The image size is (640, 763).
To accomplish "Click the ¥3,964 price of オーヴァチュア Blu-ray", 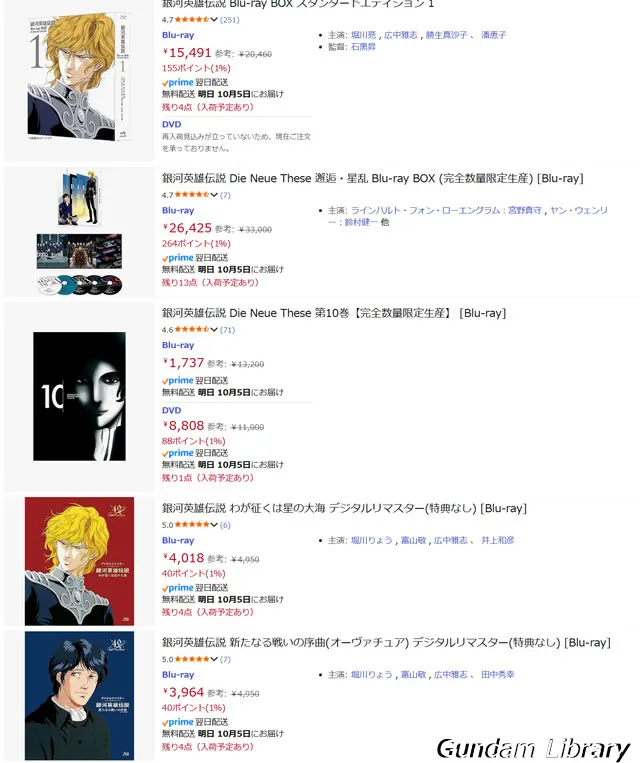I will click(x=183, y=692).
